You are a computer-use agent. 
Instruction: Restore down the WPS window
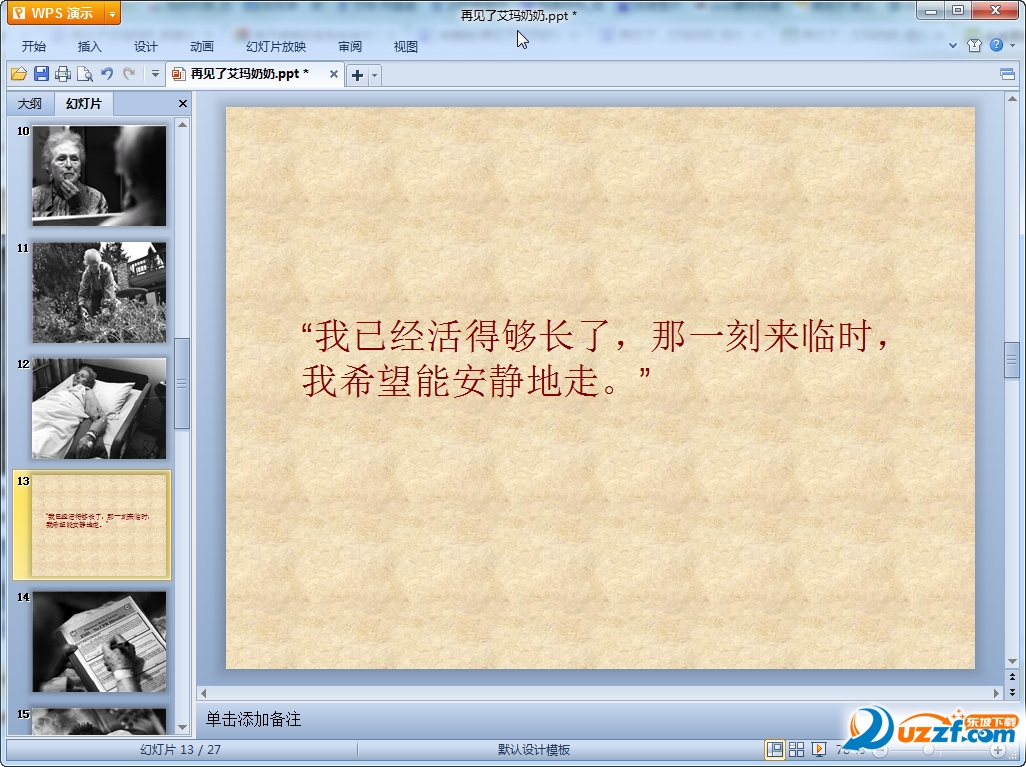pyautogui.click(x=958, y=11)
